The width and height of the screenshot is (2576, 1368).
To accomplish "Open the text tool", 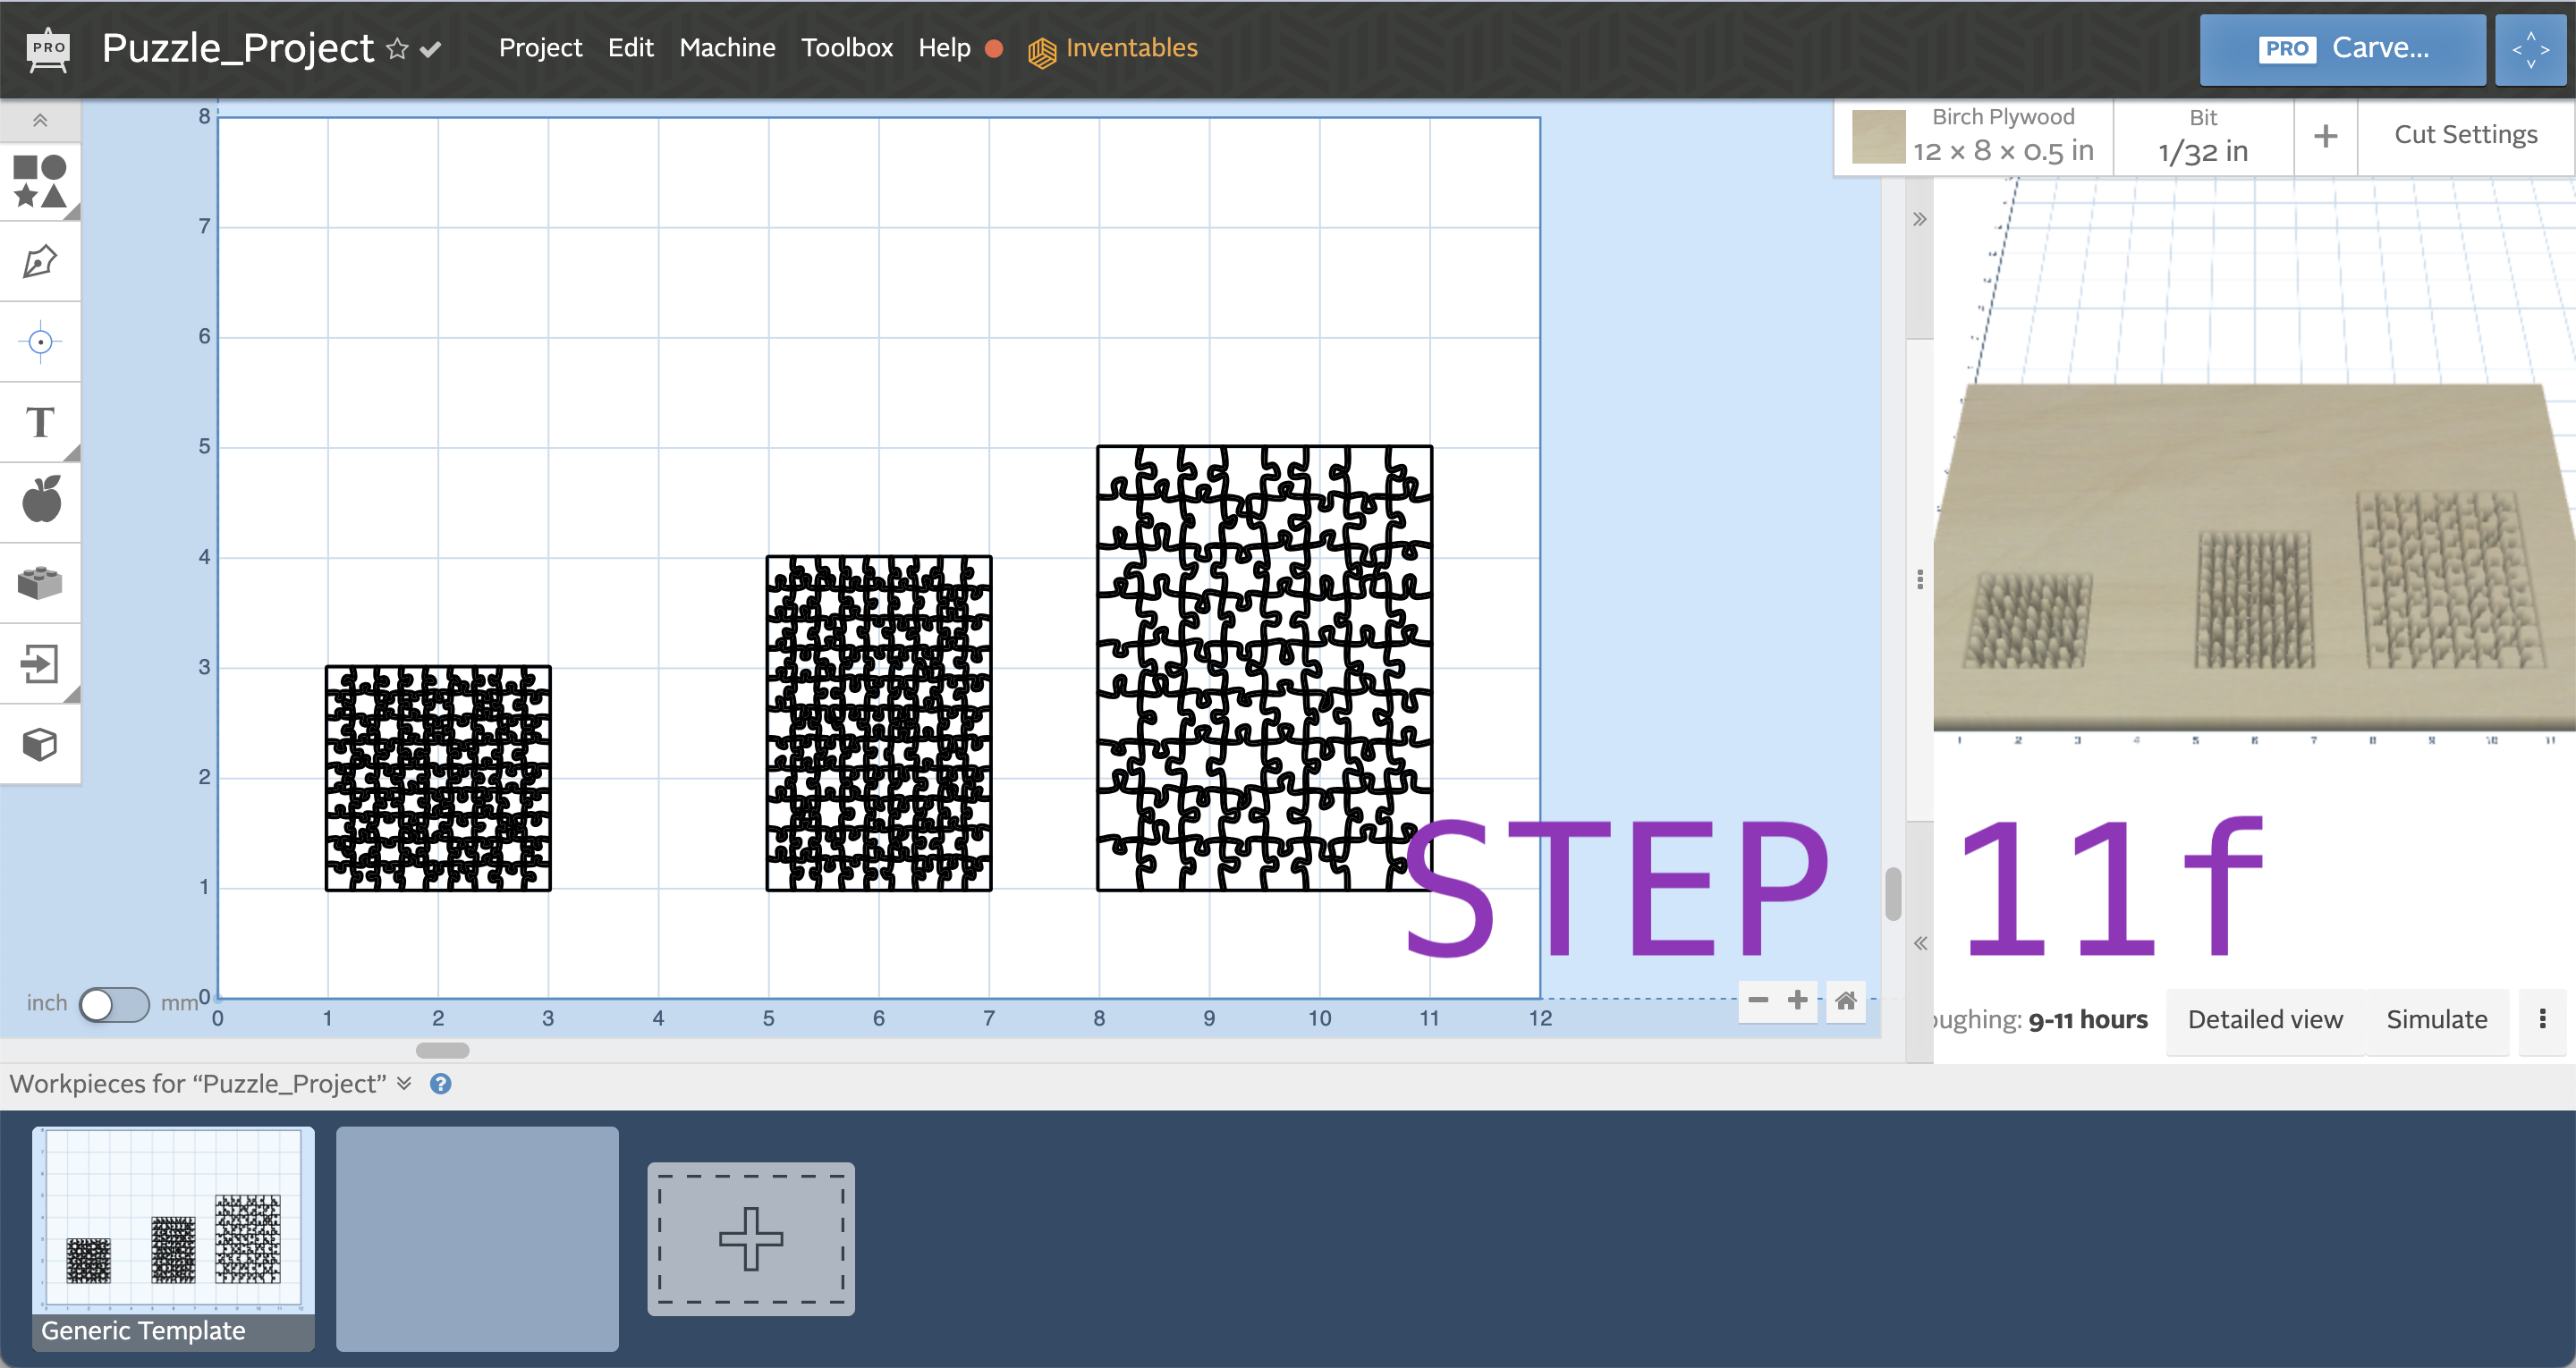I will (40, 422).
